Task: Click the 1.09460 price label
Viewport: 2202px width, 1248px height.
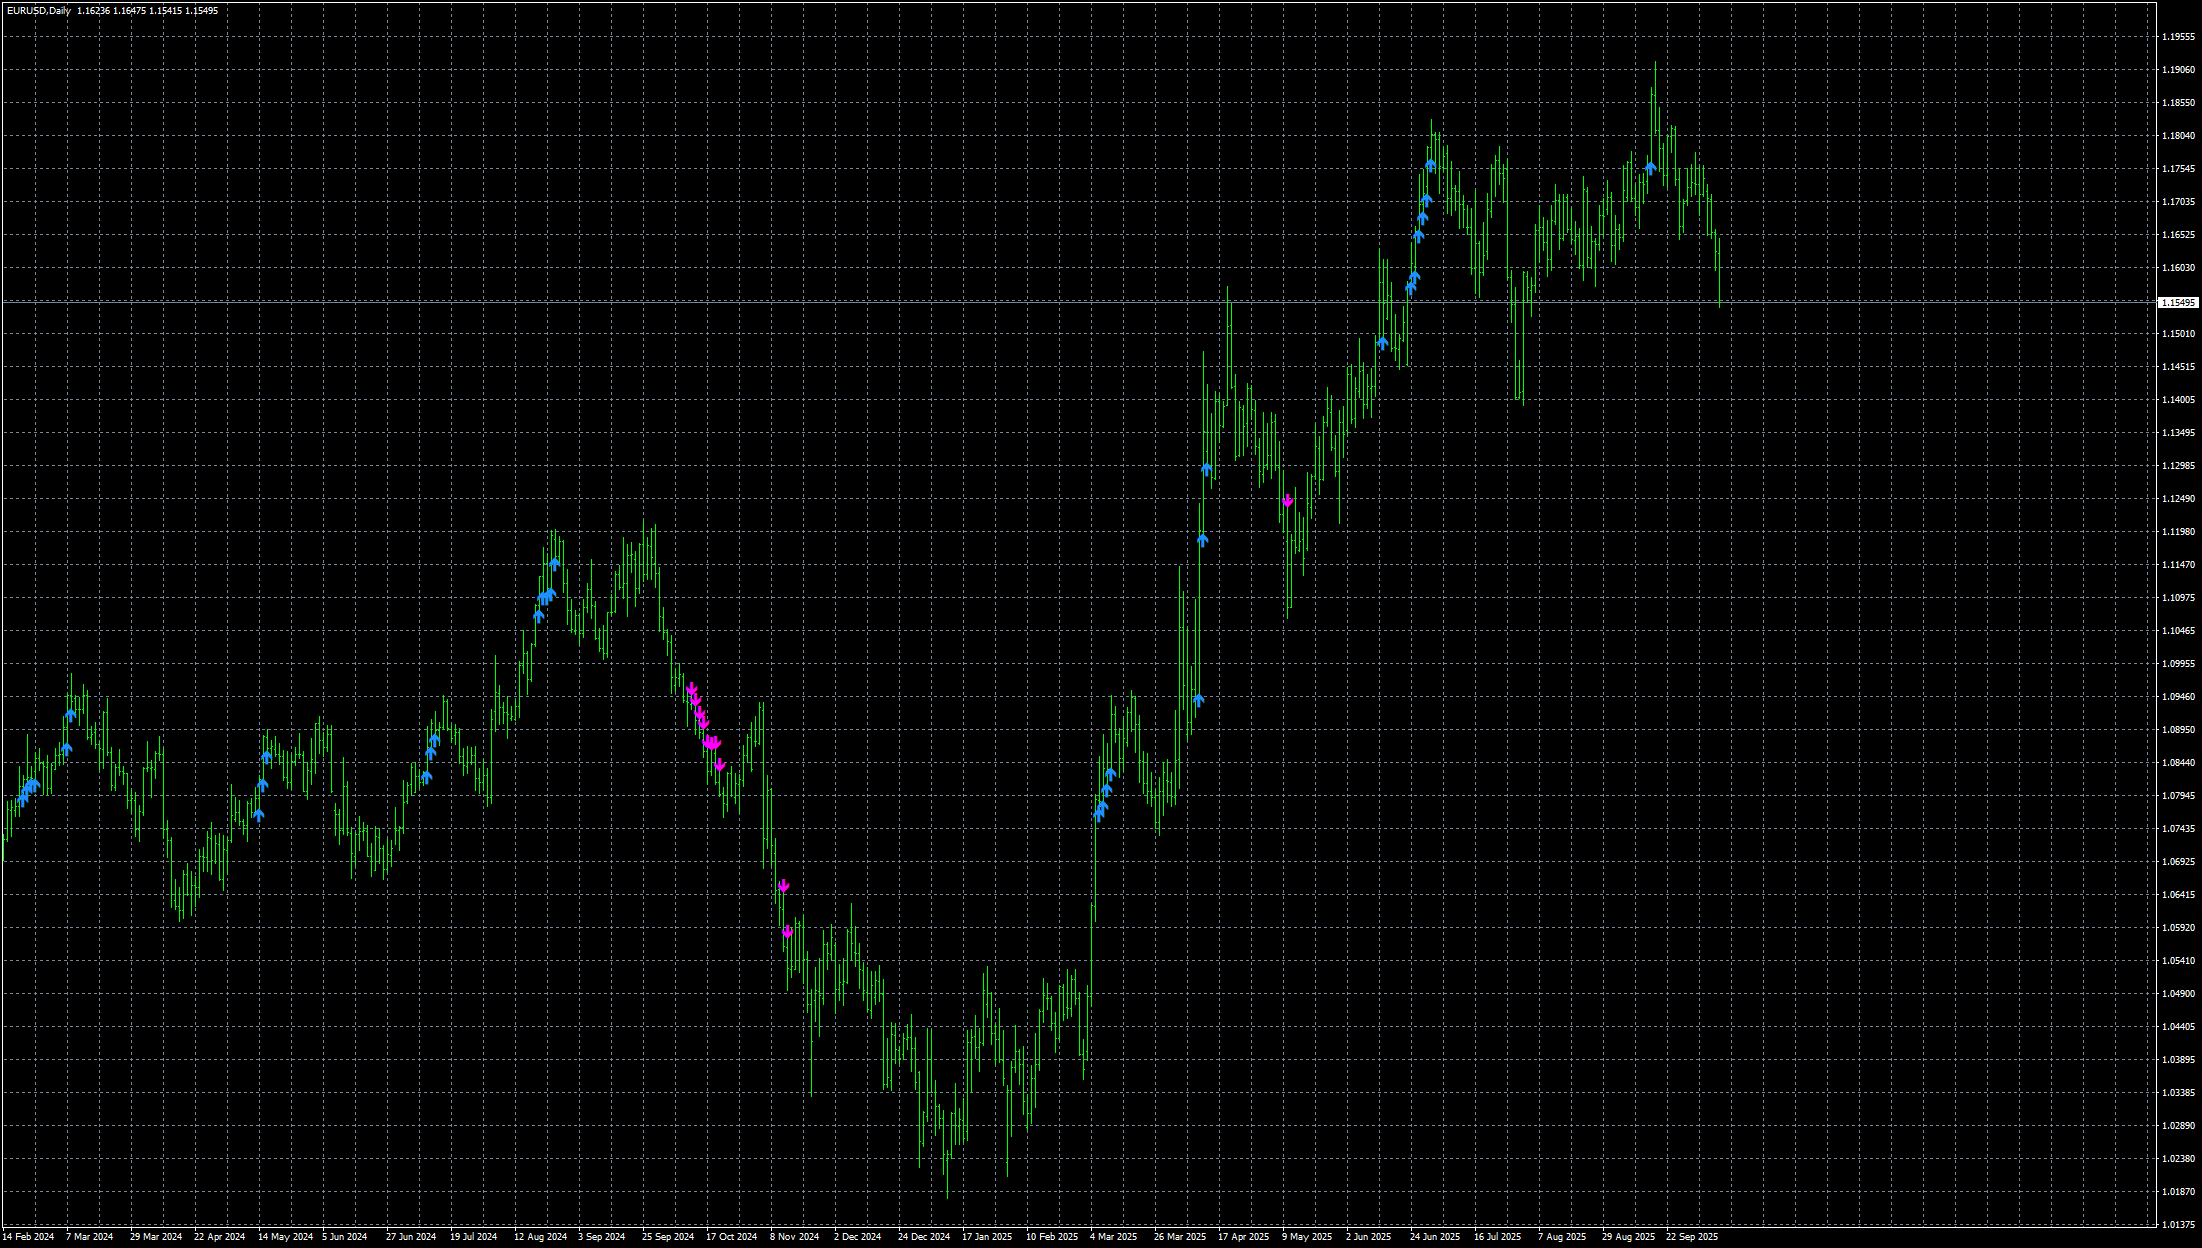Action: (2178, 696)
